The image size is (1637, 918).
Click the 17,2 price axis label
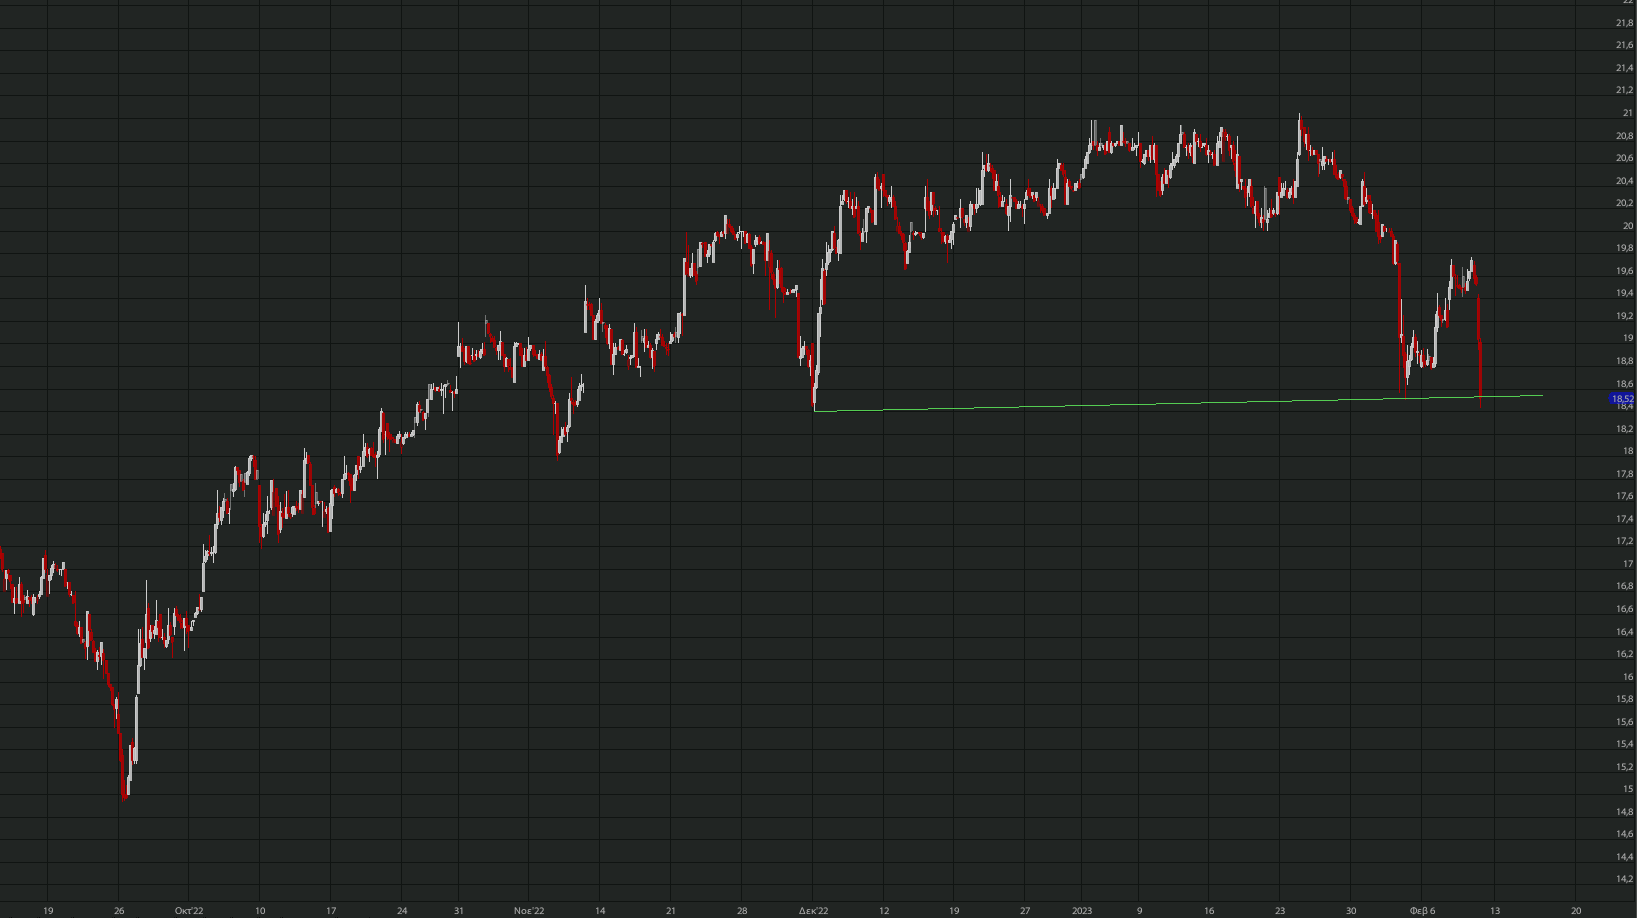tap(1625, 541)
